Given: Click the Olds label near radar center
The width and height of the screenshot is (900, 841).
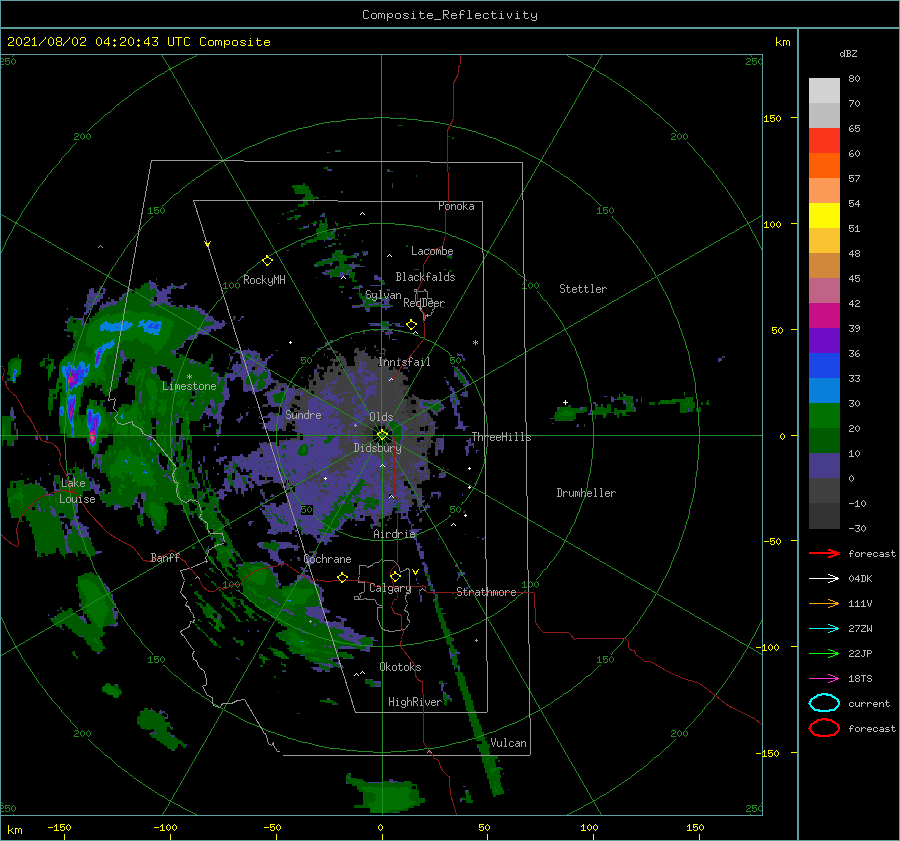Looking at the screenshot, I should (x=381, y=417).
